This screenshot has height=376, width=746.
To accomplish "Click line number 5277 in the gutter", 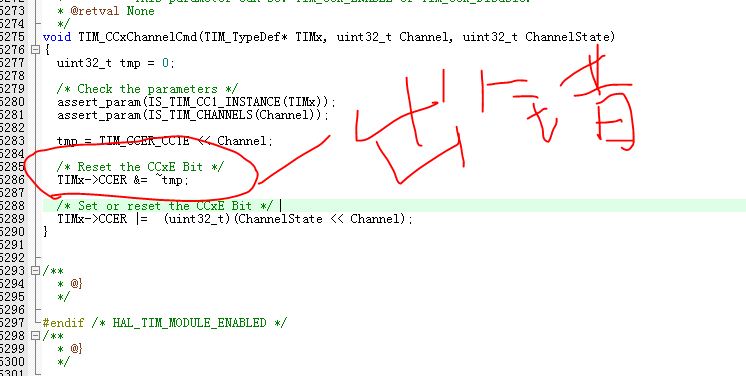I will point(12,63).
